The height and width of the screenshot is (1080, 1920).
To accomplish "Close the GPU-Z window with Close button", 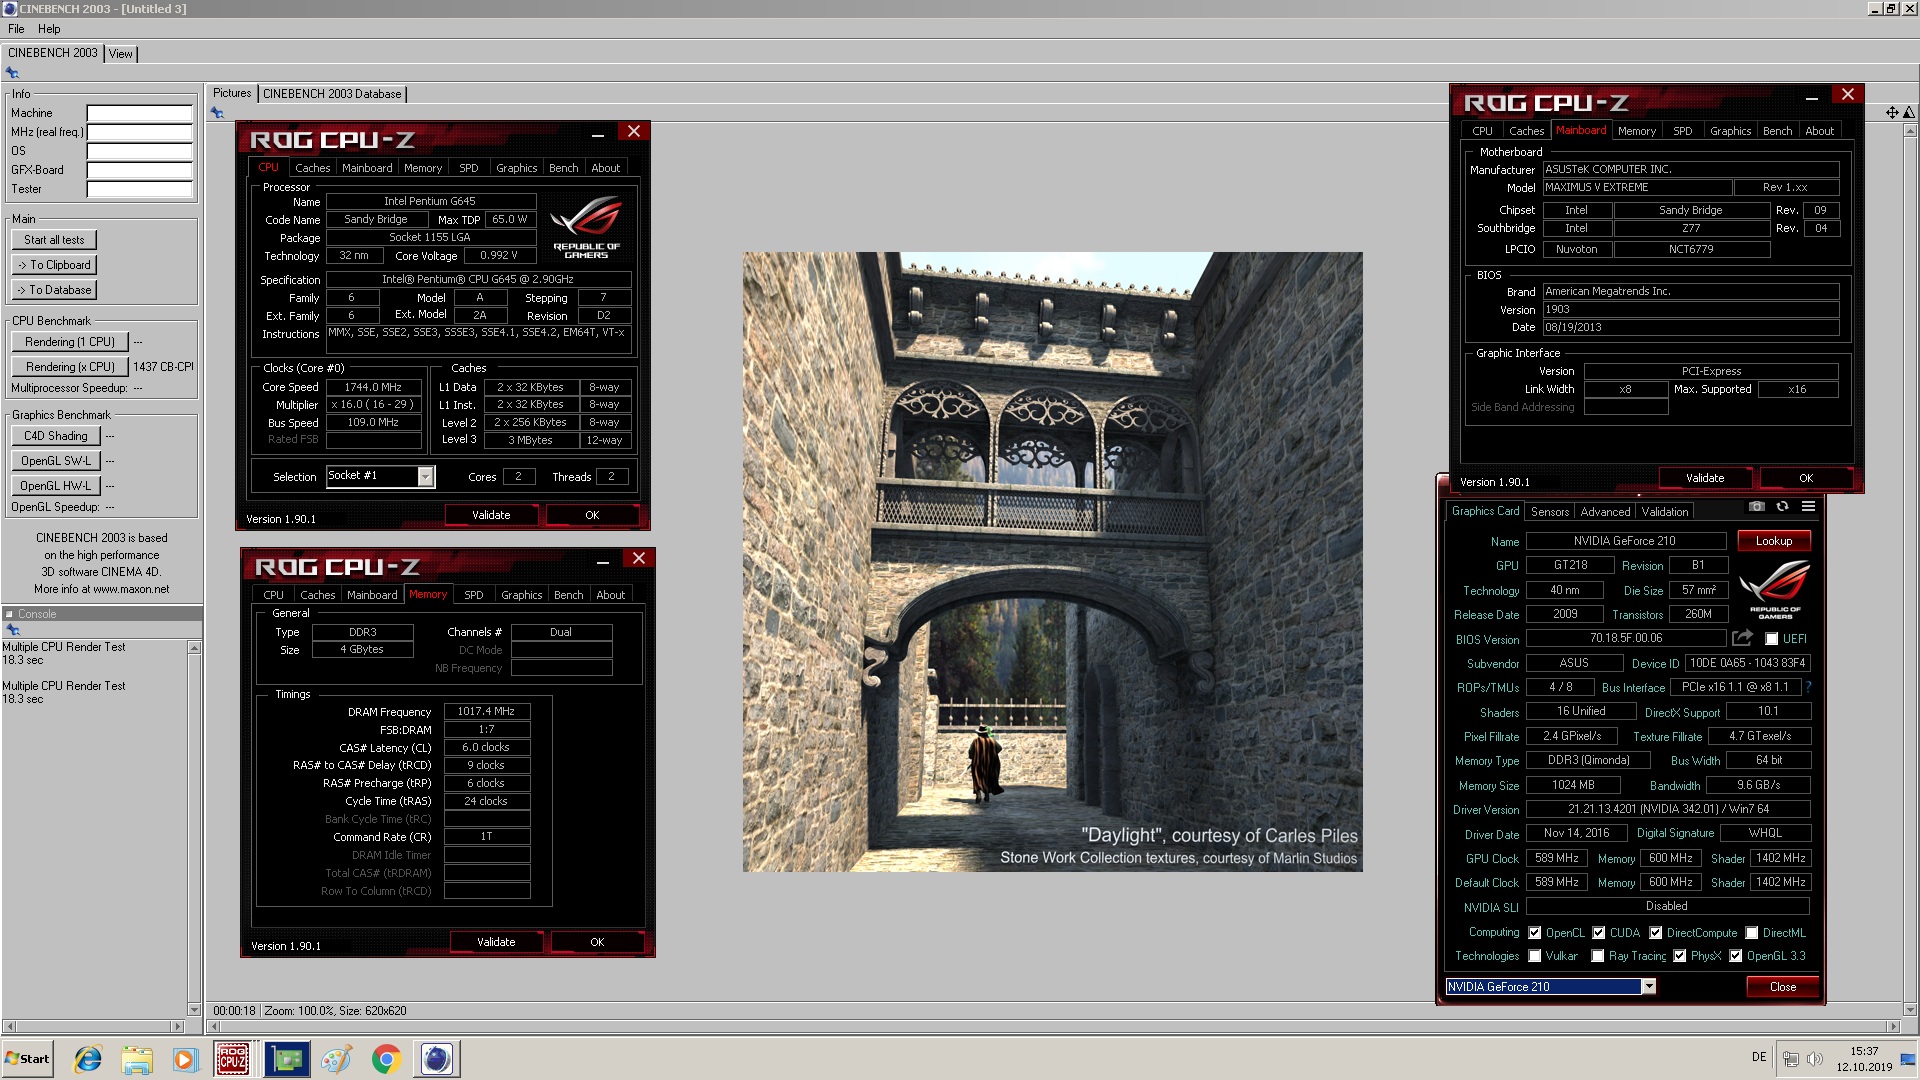I will pyautogui.click(x=1783, y=987).
